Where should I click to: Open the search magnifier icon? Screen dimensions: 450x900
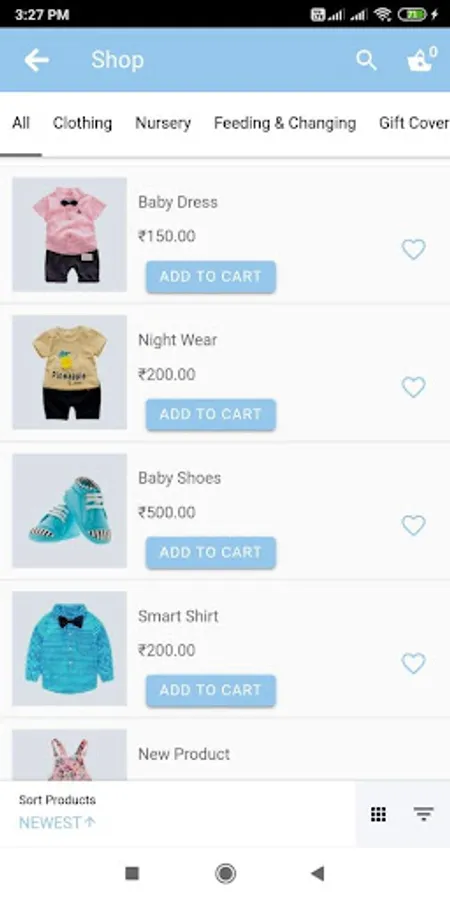pyautogui.click(x=366, y=60)
